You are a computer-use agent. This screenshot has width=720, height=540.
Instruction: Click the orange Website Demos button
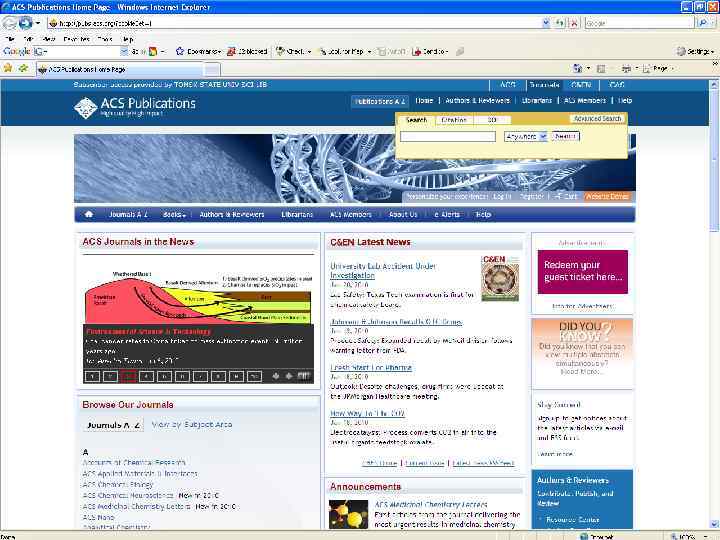tap(607, 197)
